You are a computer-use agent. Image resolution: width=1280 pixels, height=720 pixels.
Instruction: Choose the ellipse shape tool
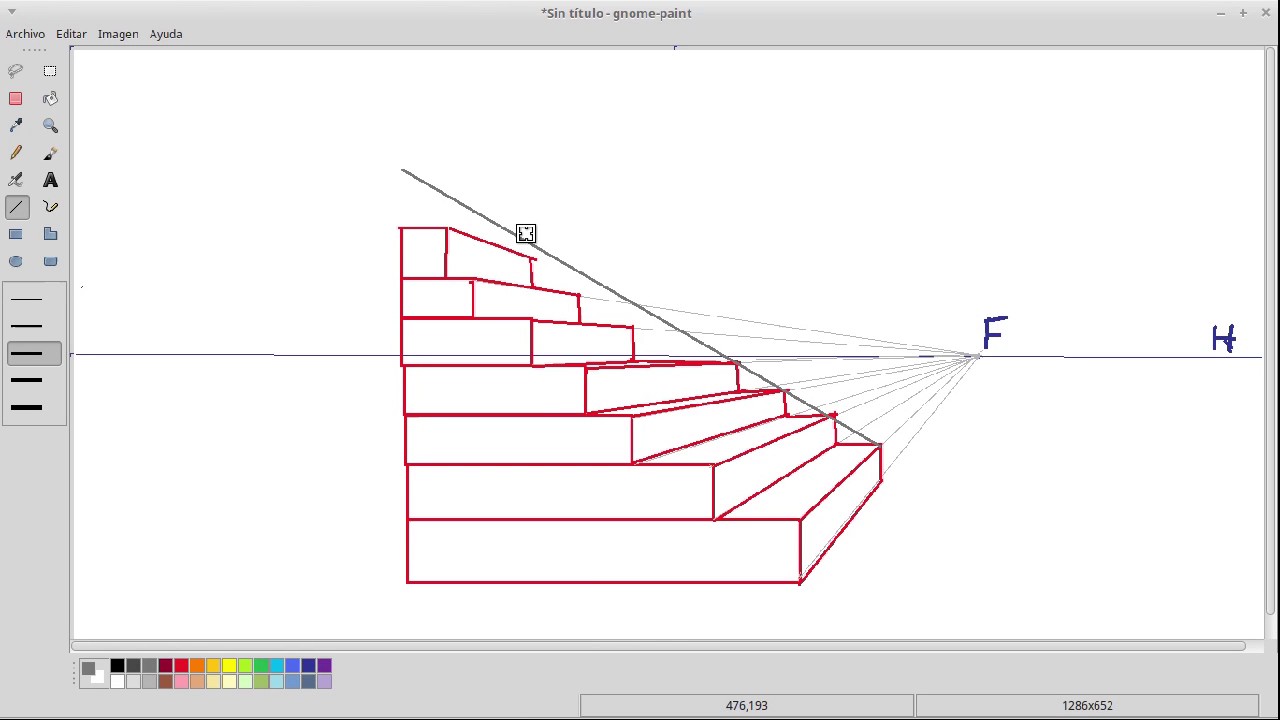coord(16,261)
